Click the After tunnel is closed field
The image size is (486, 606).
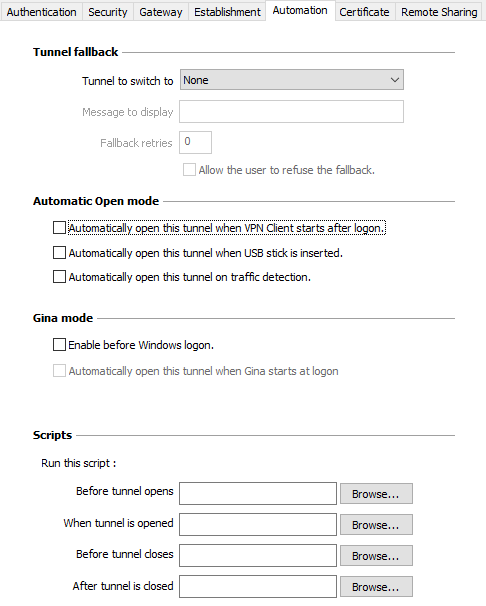click(x=258, y=586)
